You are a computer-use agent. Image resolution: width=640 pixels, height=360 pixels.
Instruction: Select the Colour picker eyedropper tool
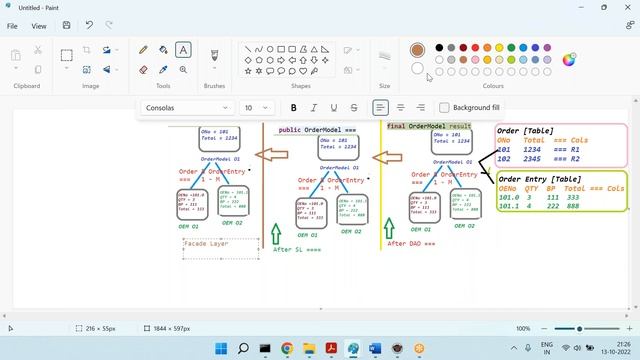tap(163, 70)
